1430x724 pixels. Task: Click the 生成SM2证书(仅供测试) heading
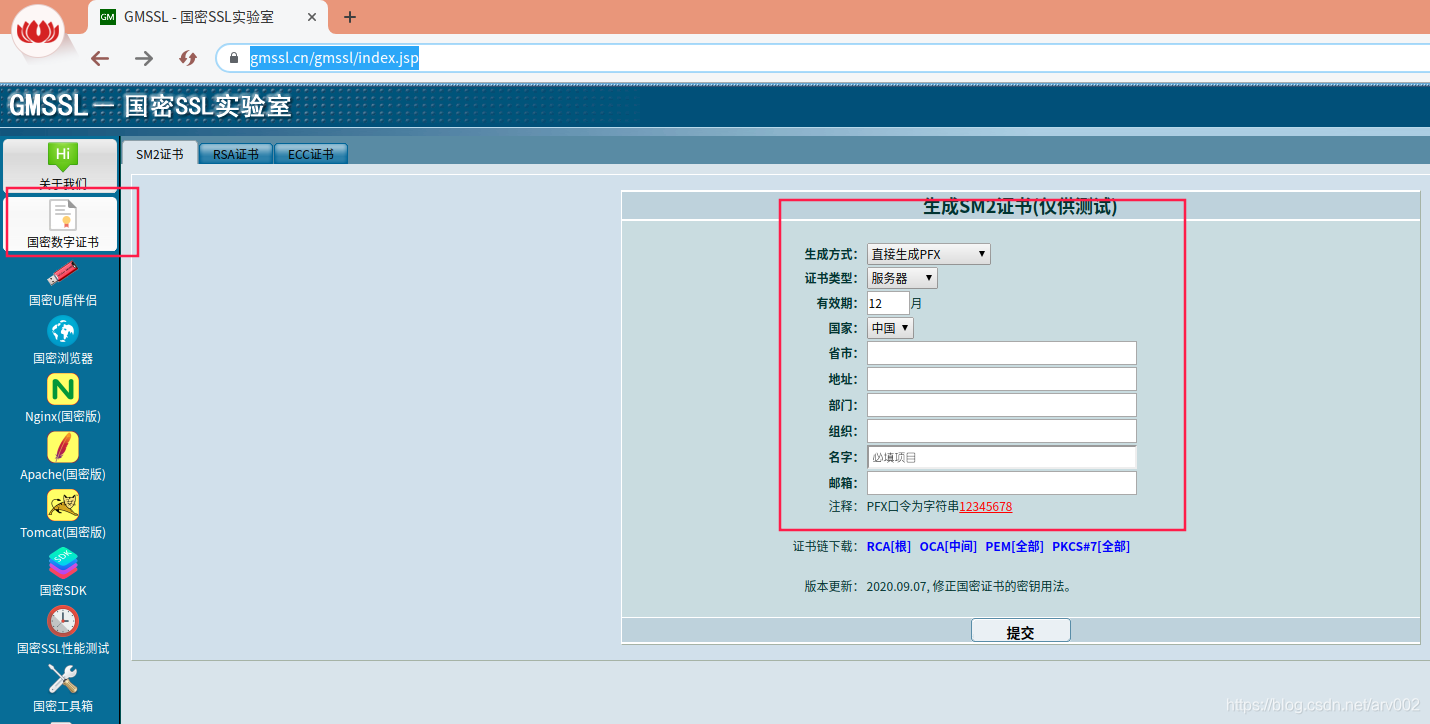tap(1020, 207)
